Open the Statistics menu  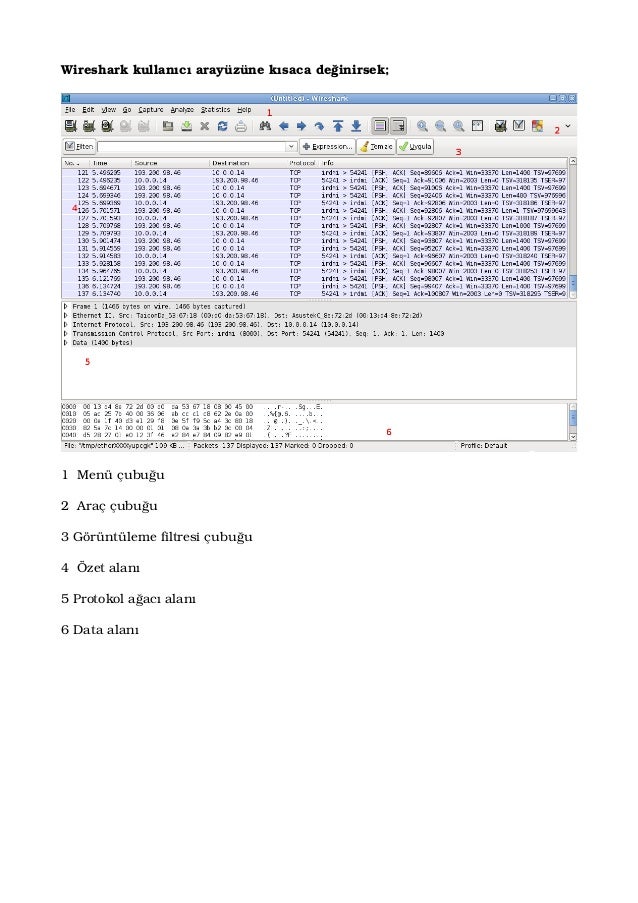tap(215, 109)
